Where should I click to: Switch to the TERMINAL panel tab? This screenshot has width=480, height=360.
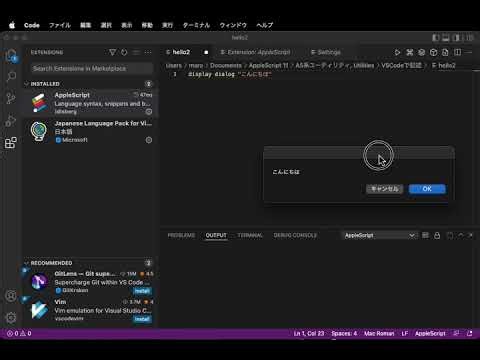(250, 235)
